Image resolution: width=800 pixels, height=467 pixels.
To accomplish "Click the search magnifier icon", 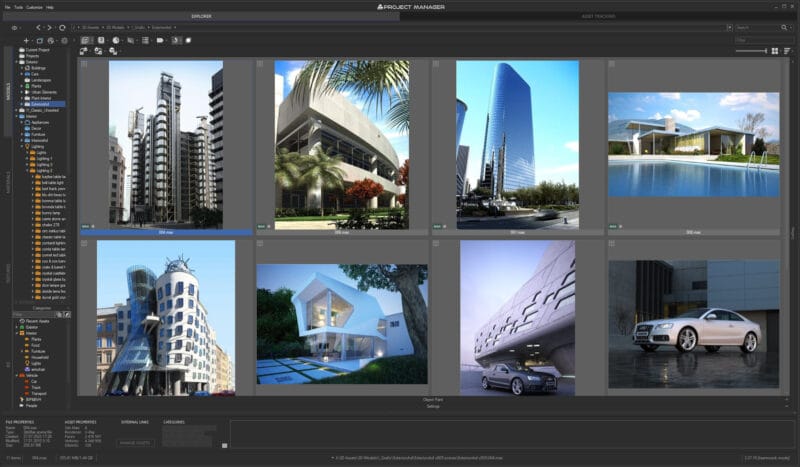I will point(784,28).
